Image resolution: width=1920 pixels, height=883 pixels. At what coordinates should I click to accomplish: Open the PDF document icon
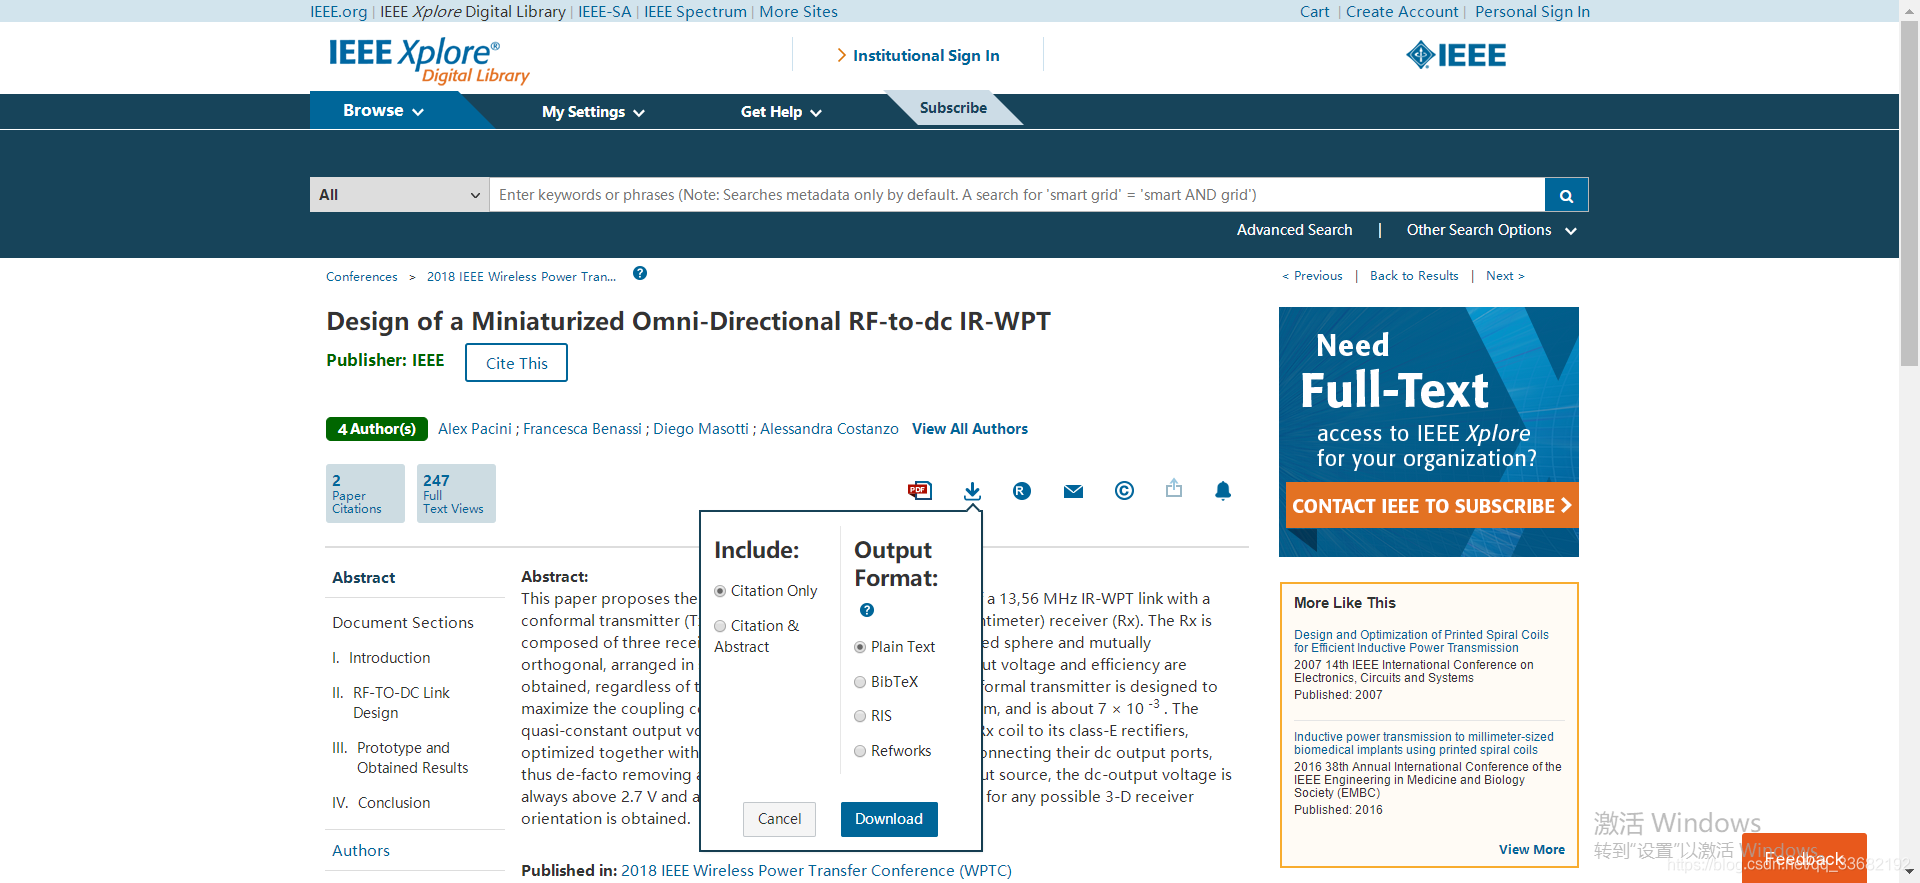pos(919,490)
